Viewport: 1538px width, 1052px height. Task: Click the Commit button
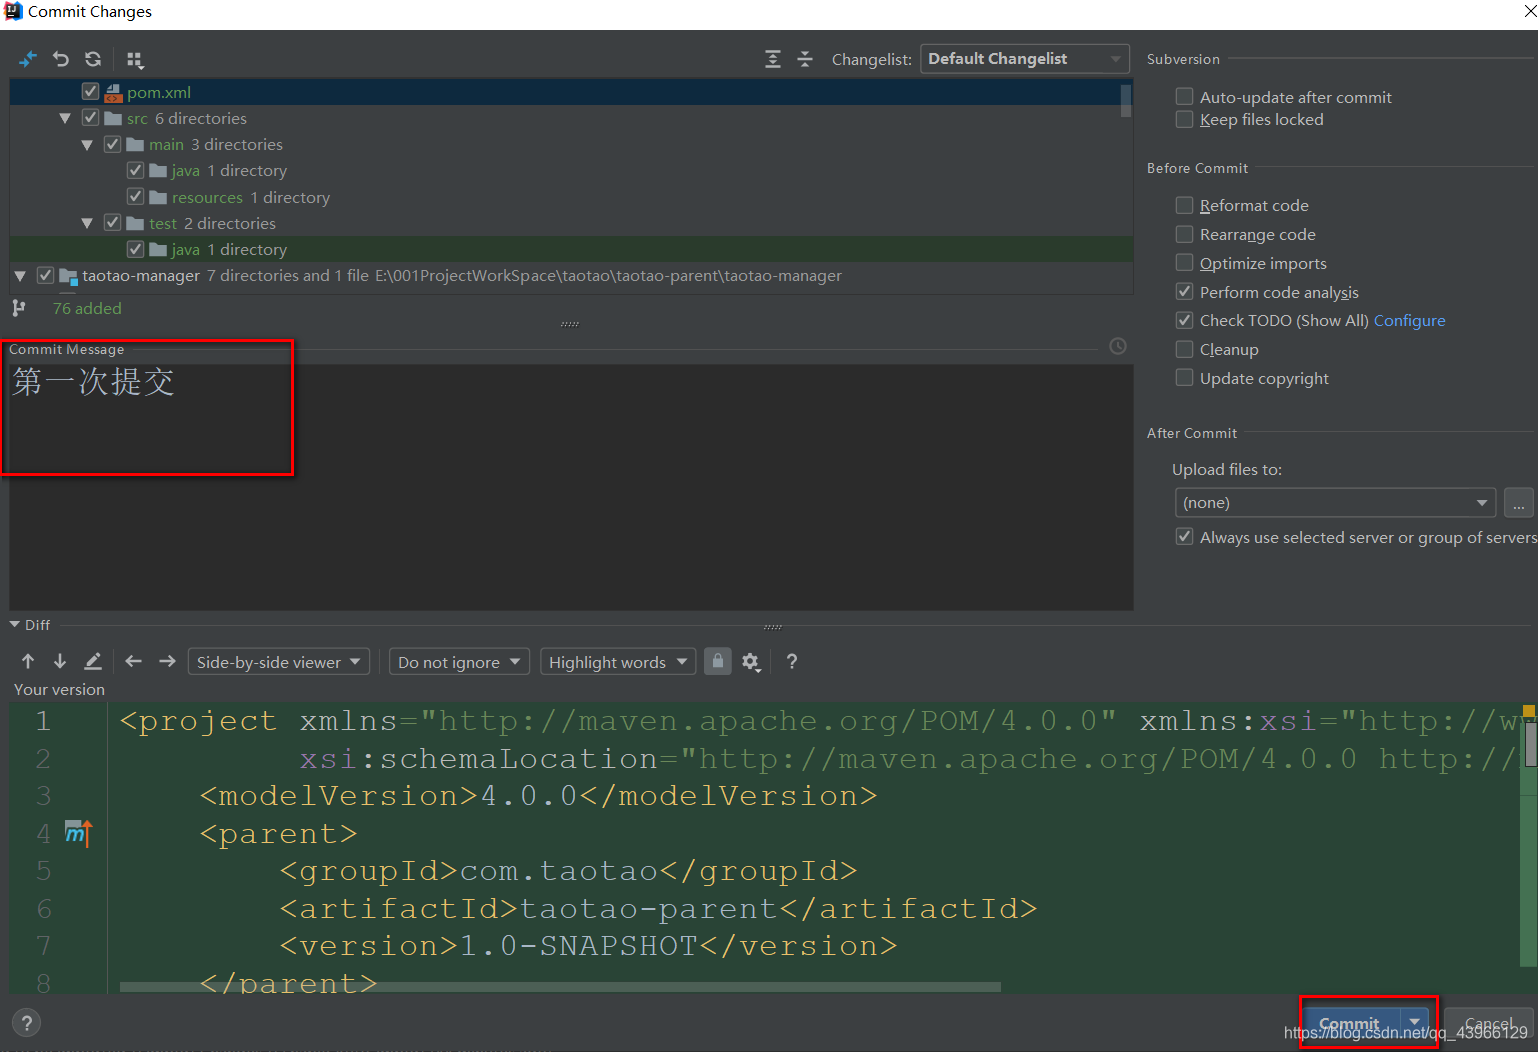1351,1023
